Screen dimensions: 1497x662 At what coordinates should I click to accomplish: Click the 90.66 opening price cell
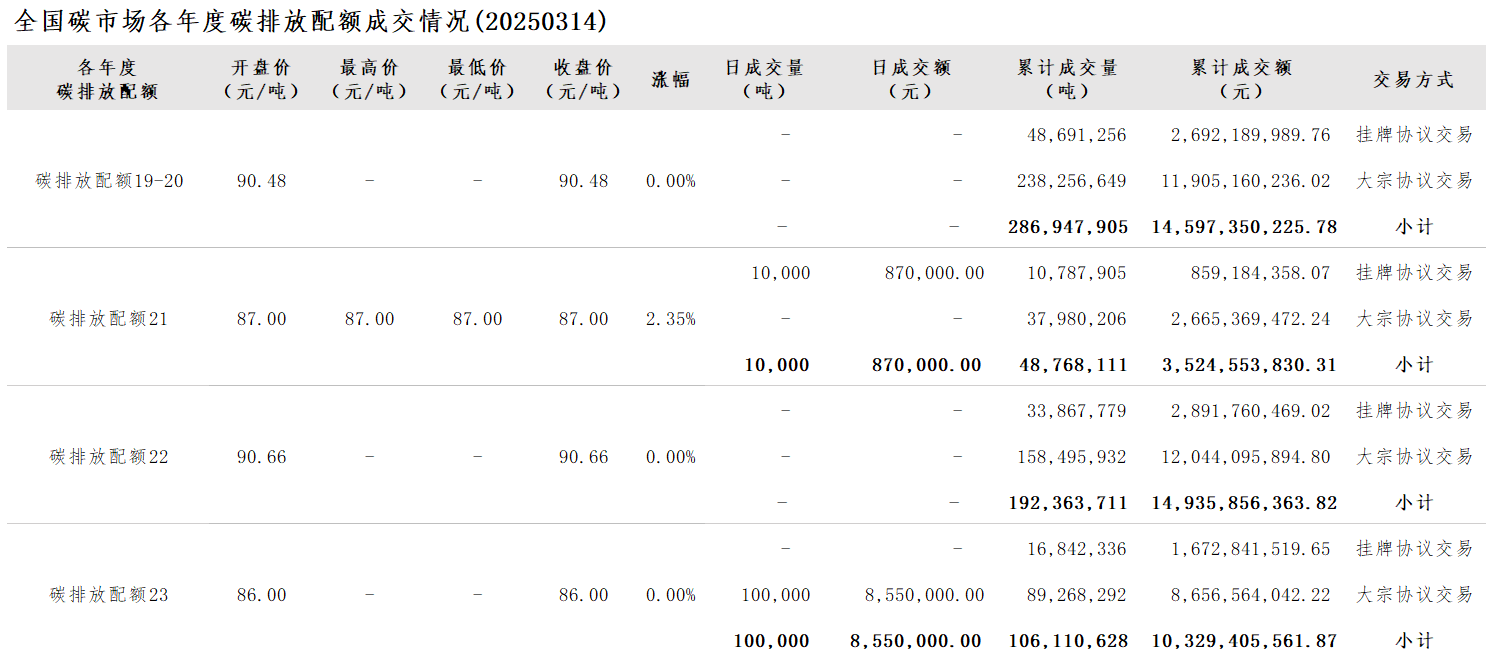tap(262, 457)
